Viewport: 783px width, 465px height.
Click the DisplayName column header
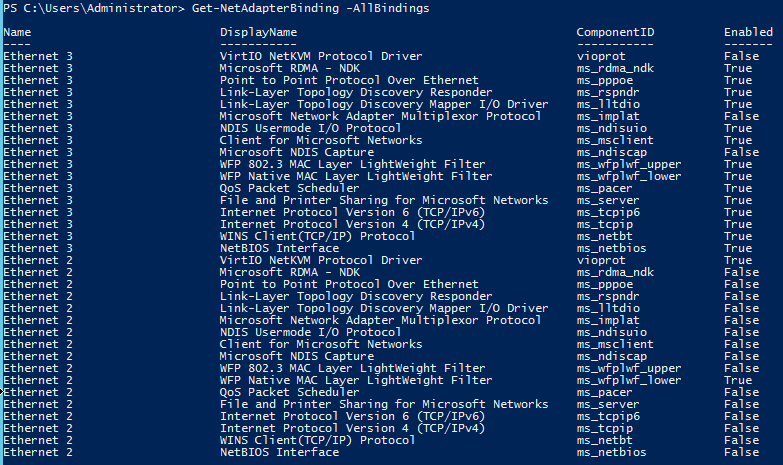pos(258,33)
